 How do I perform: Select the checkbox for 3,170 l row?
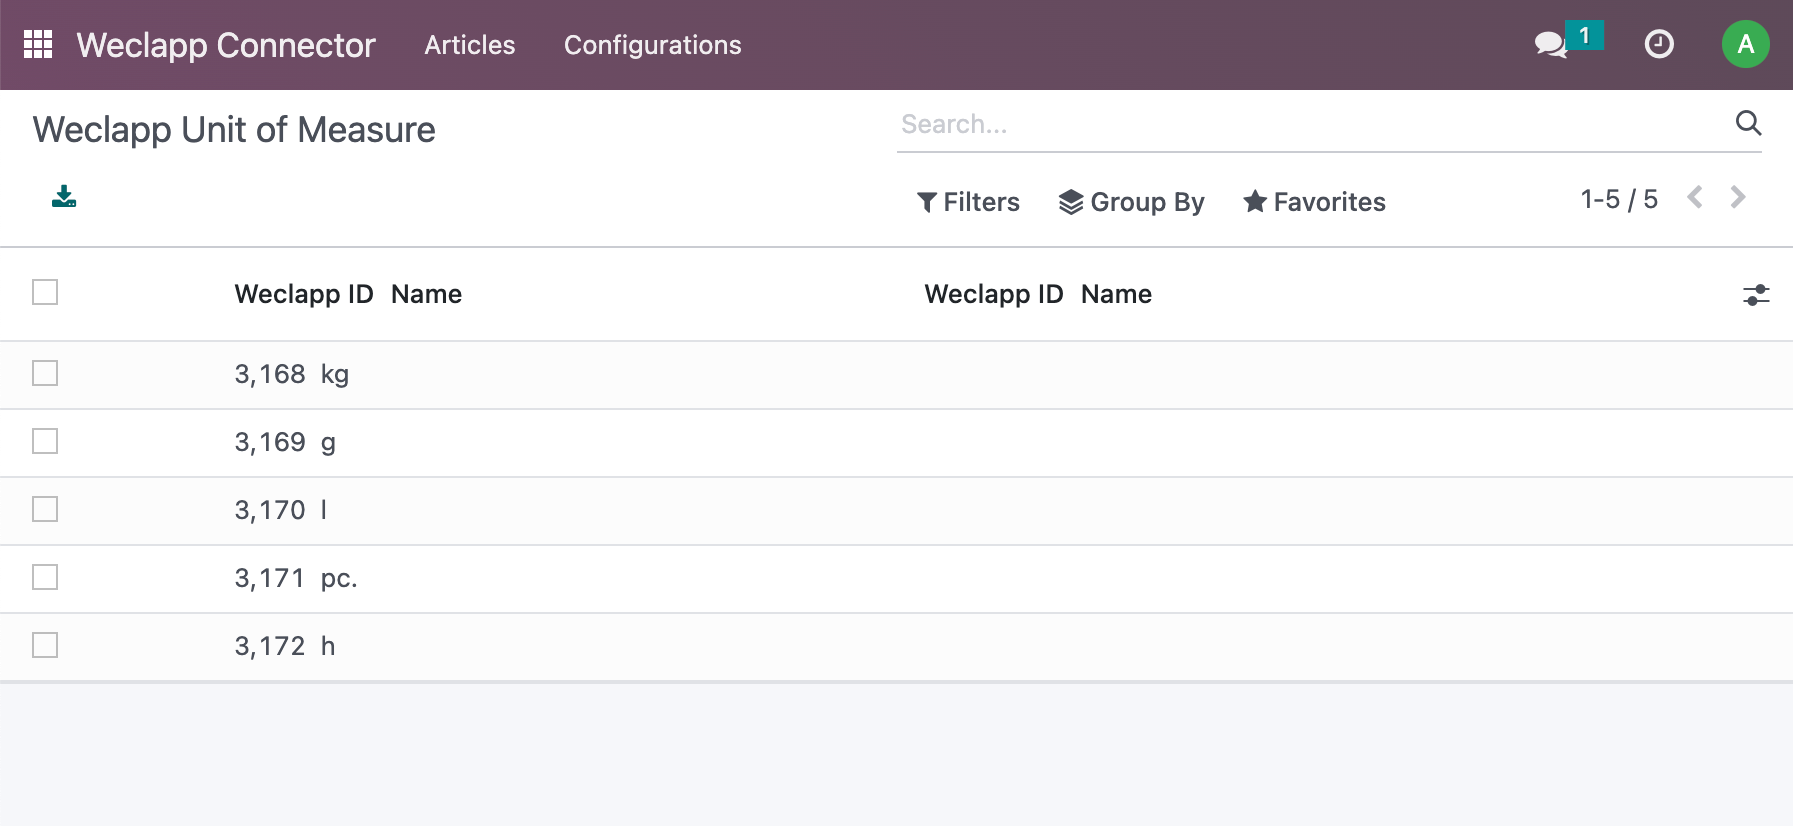[x=45, y=509]
